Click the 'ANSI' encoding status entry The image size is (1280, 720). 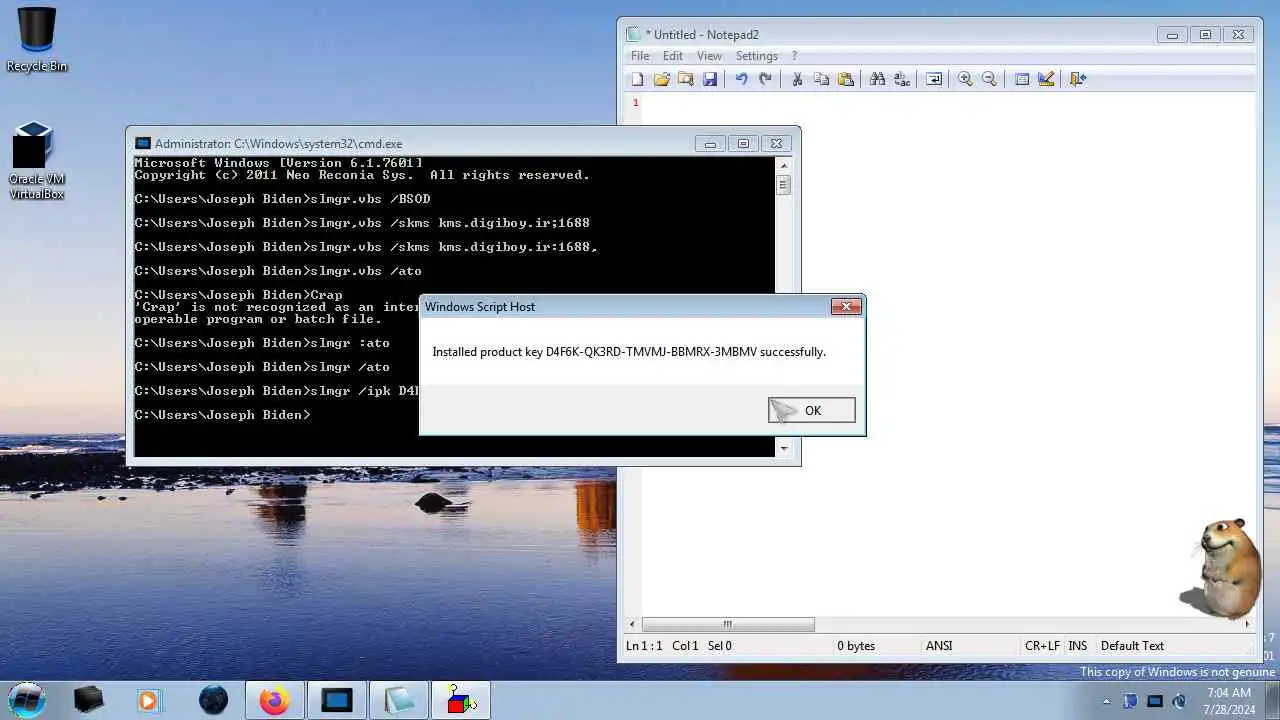point(939,646)
